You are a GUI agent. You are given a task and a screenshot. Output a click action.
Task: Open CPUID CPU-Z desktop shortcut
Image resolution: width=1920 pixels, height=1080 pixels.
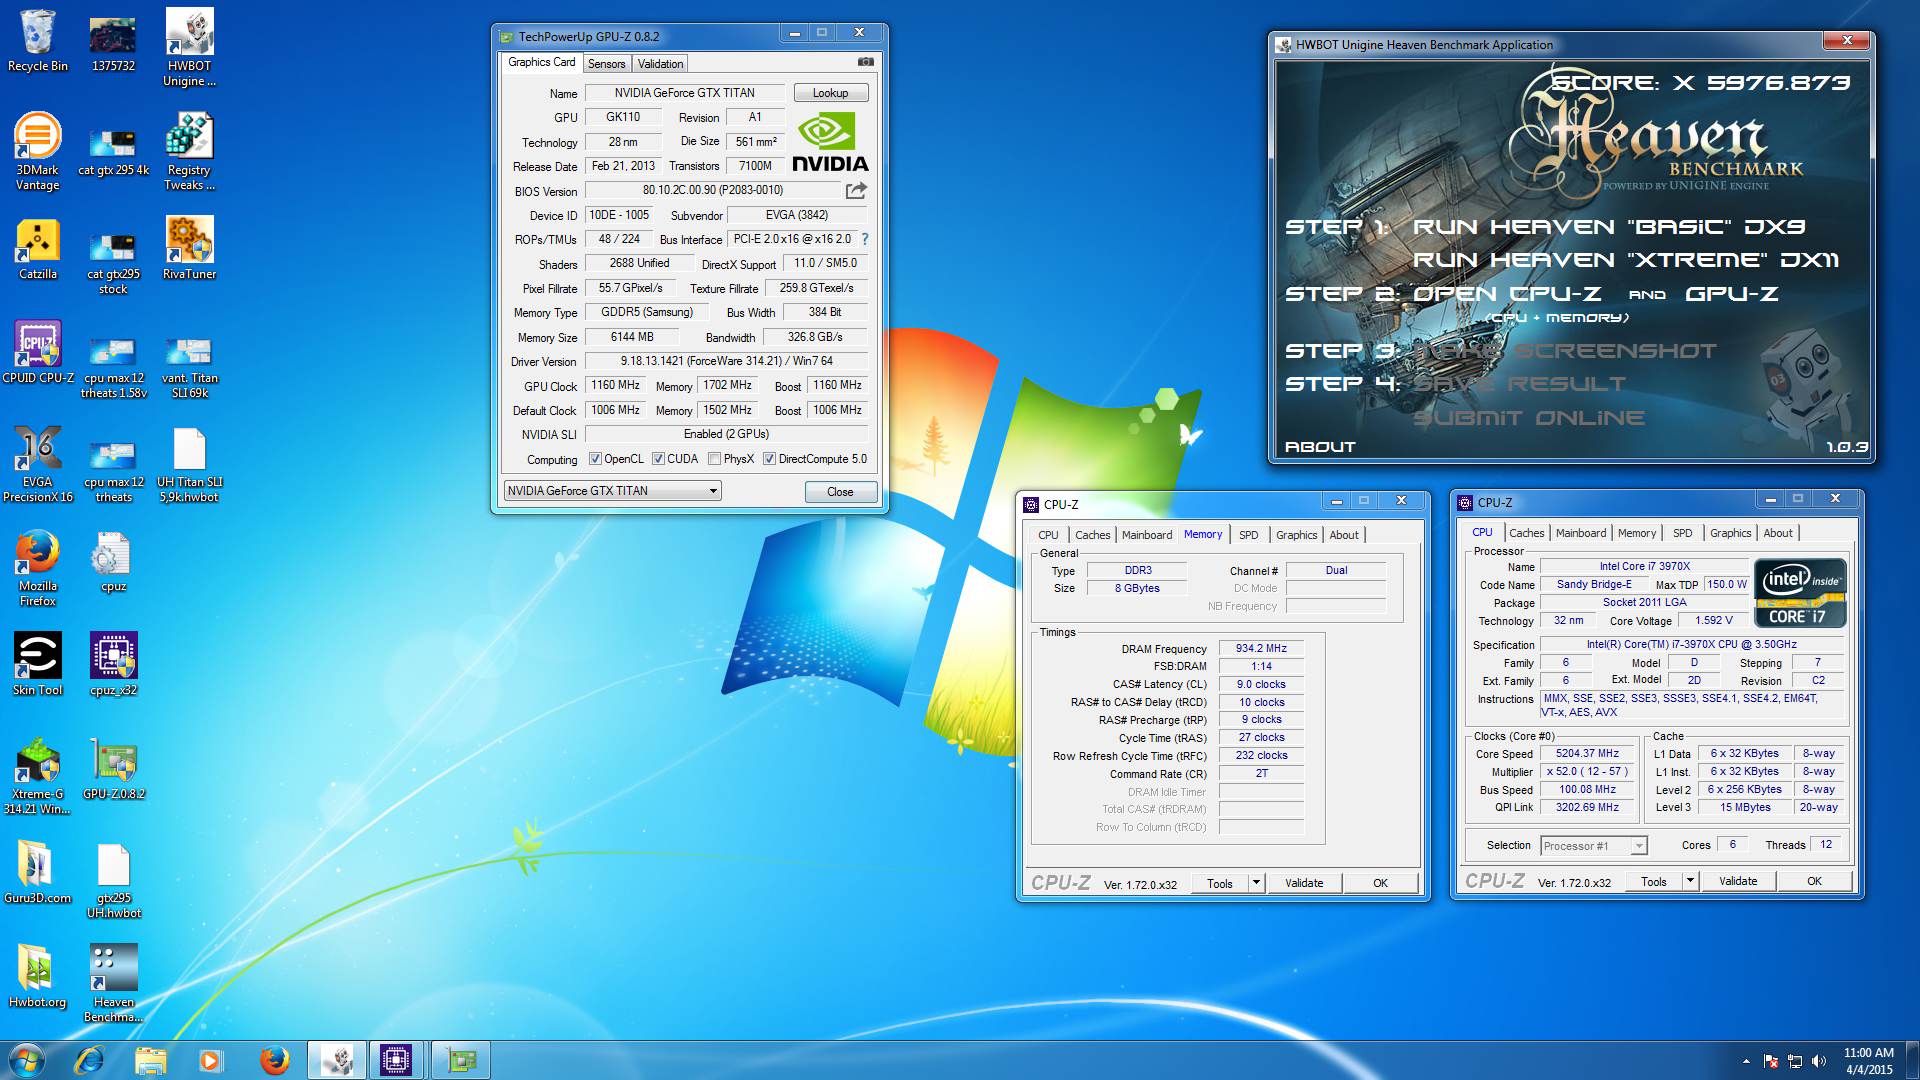pyautogui.click(x=38, y=352)
